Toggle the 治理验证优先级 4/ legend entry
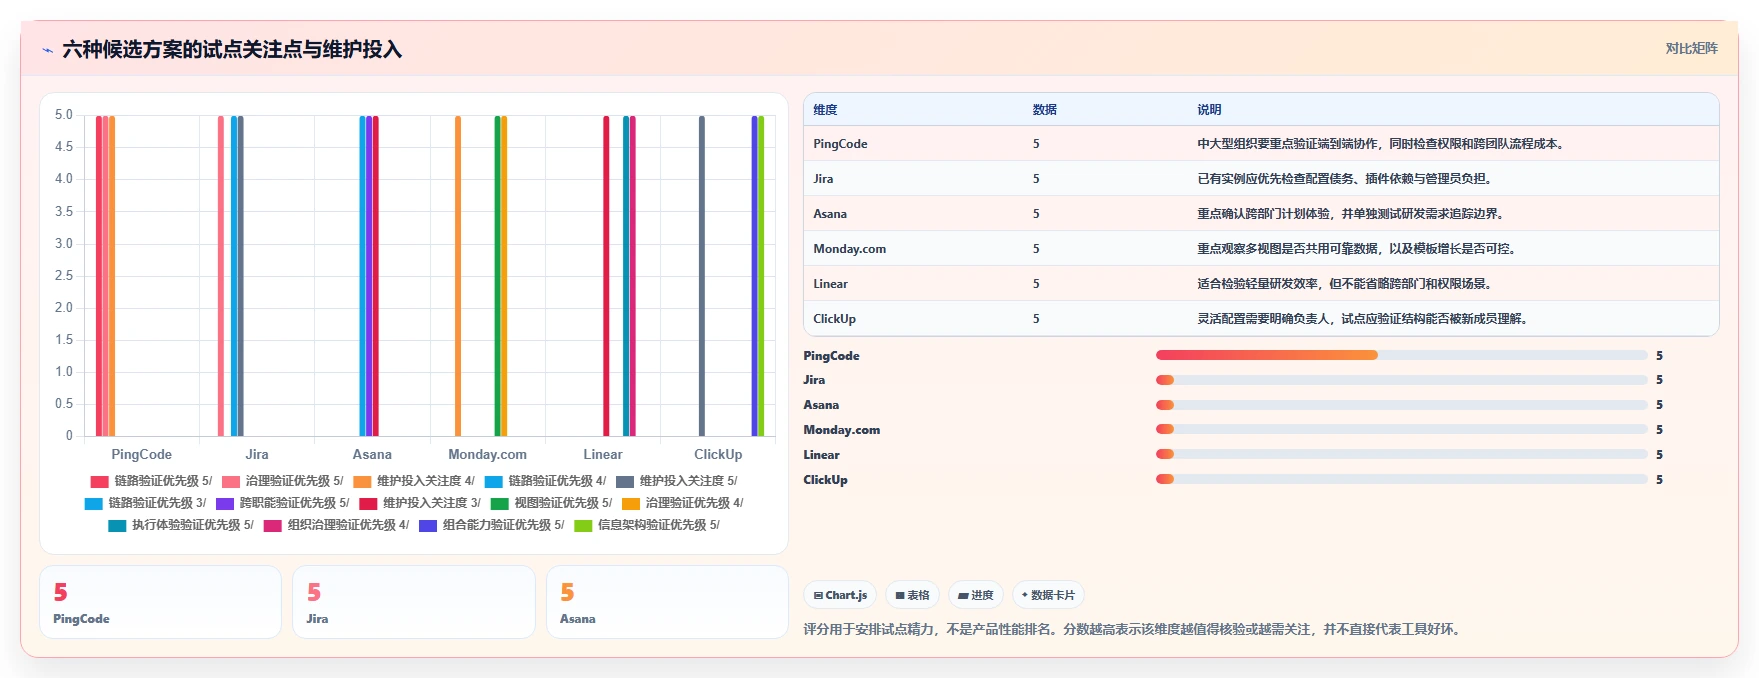 [x=683, y=503]
